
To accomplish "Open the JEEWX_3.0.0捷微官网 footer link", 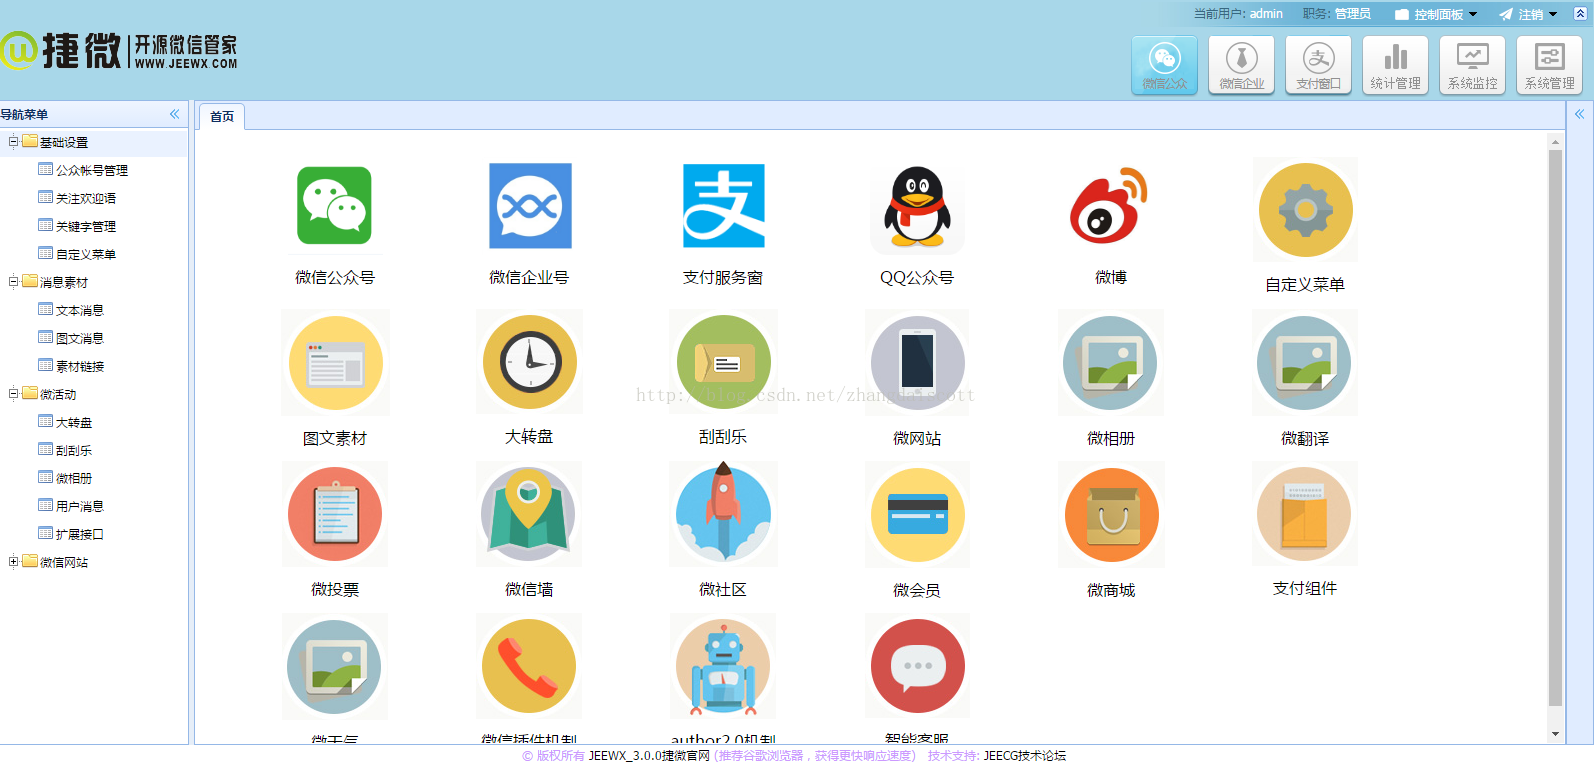I will (x=649, y=756).
